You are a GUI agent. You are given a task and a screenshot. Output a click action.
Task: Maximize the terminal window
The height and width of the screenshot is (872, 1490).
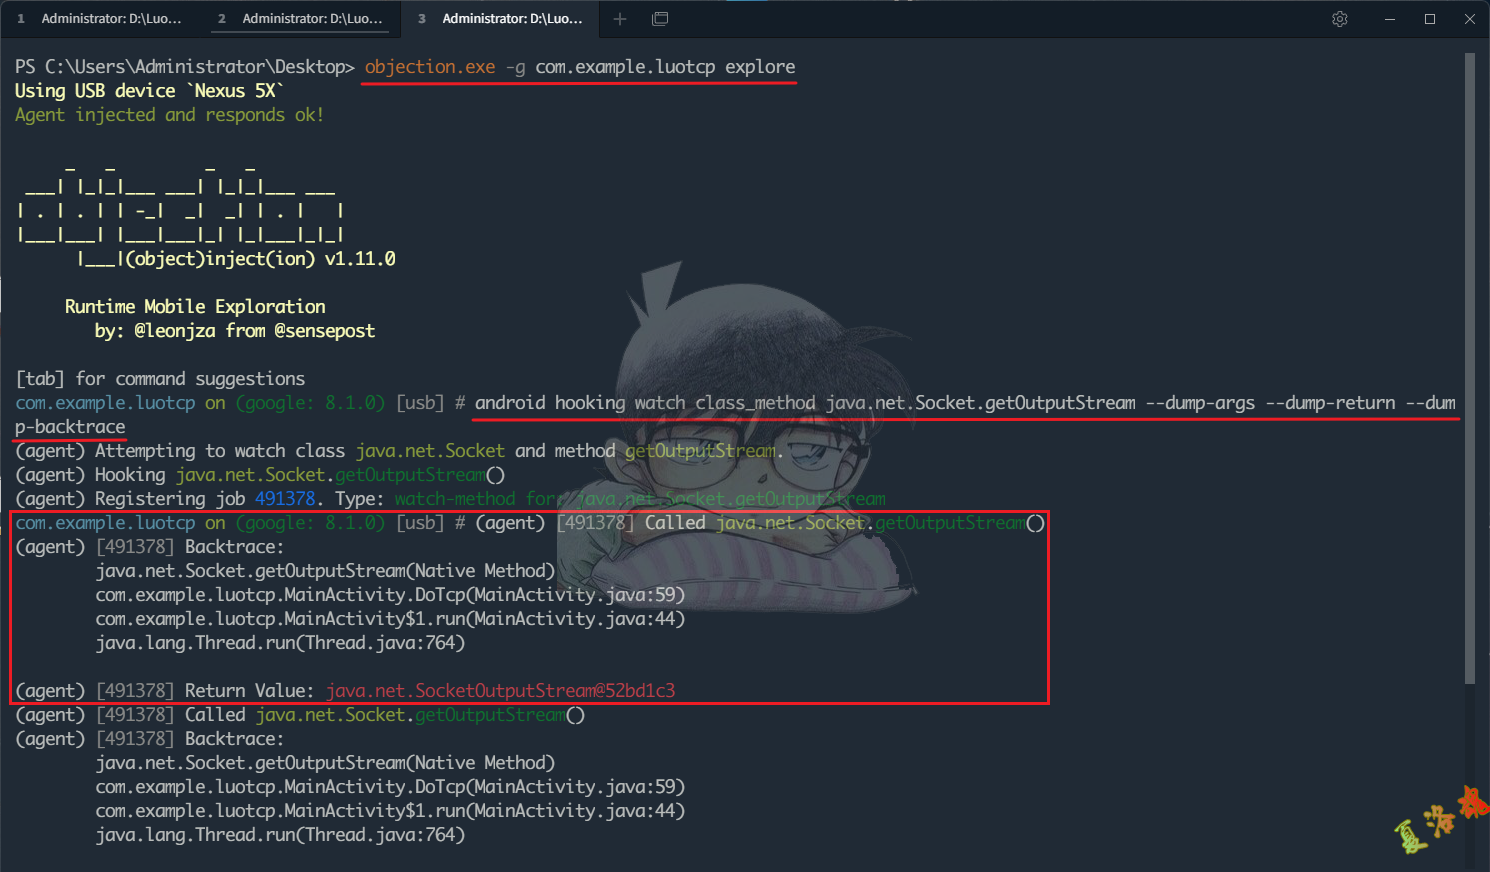click(x=1430, y=18)
